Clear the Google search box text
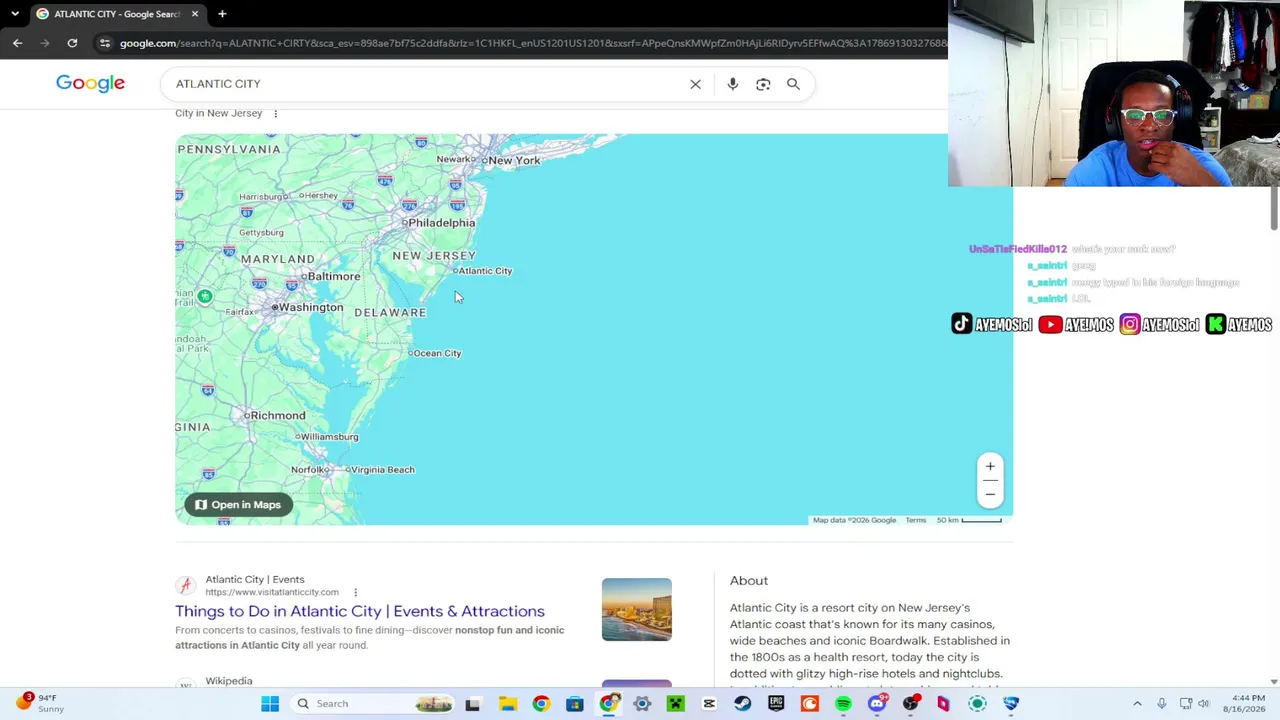This screenshot has height=720, width=1280. tap(695, 84)
